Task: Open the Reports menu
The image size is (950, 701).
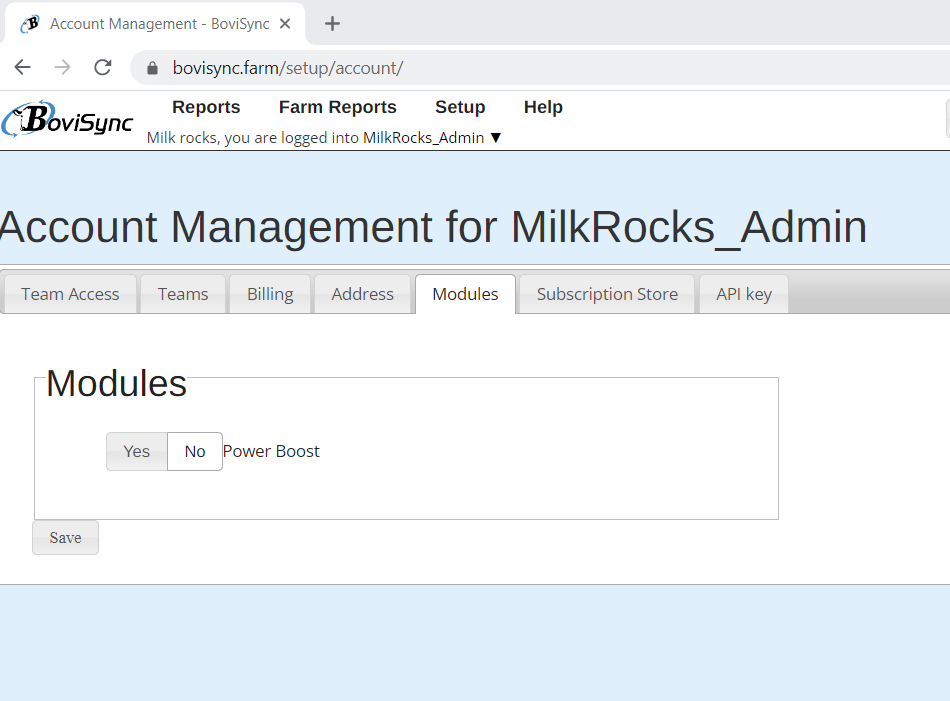Action: click(206, 107)
